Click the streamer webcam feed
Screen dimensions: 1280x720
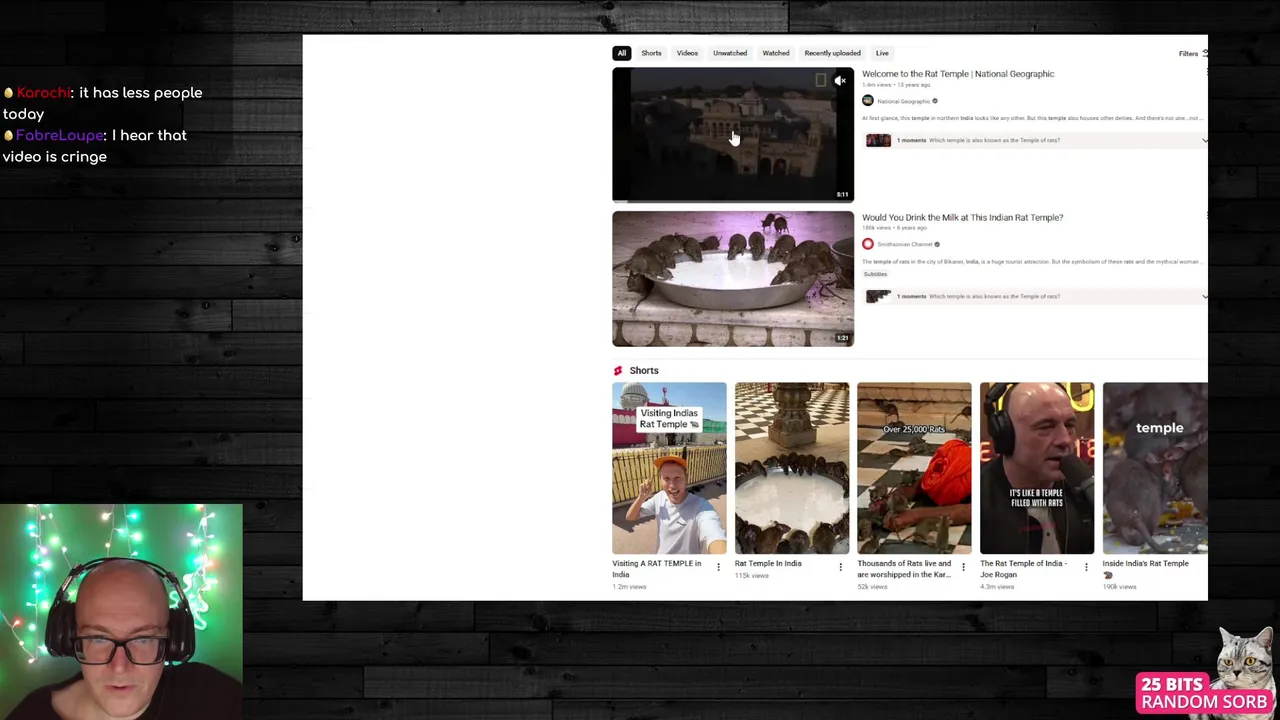click(x=121, y=612)
